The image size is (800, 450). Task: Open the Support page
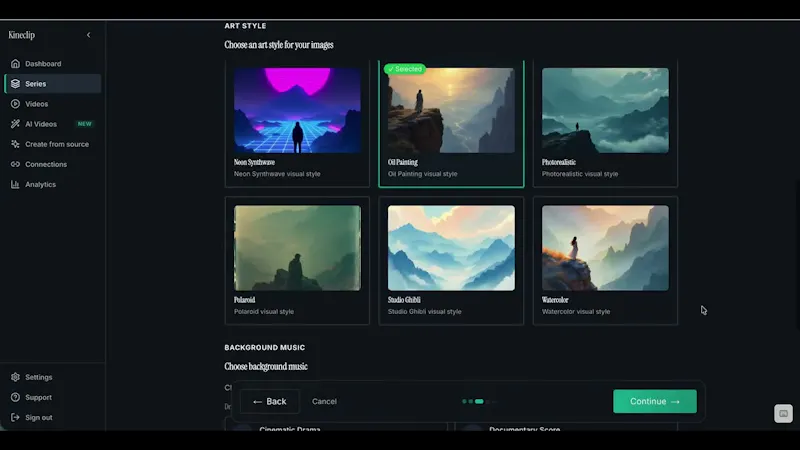pos(53,397)
